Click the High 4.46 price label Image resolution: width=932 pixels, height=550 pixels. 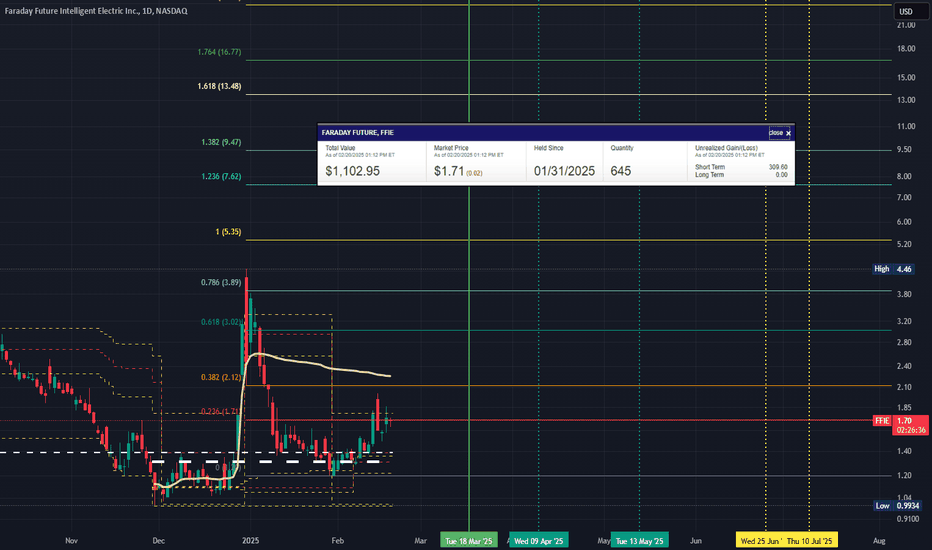pos(893,269)
